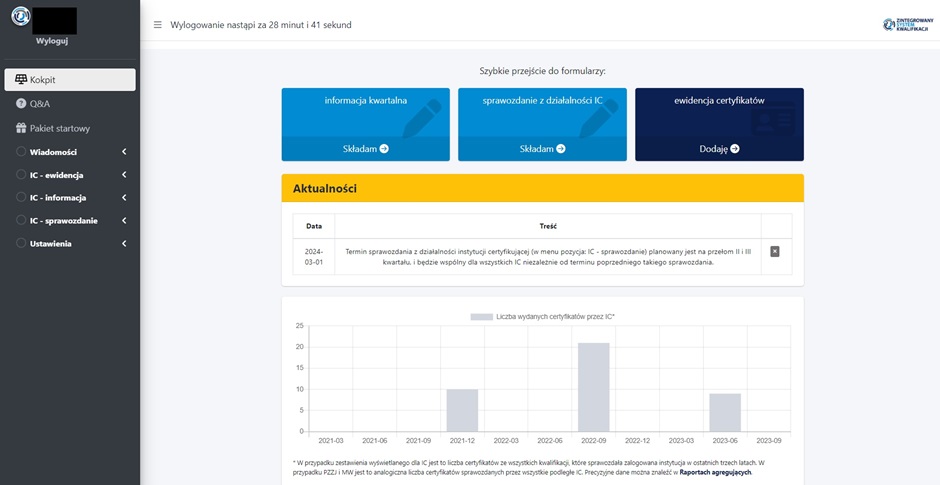
Task: Open the IC - informacja menu item
Action: (70, 198)
